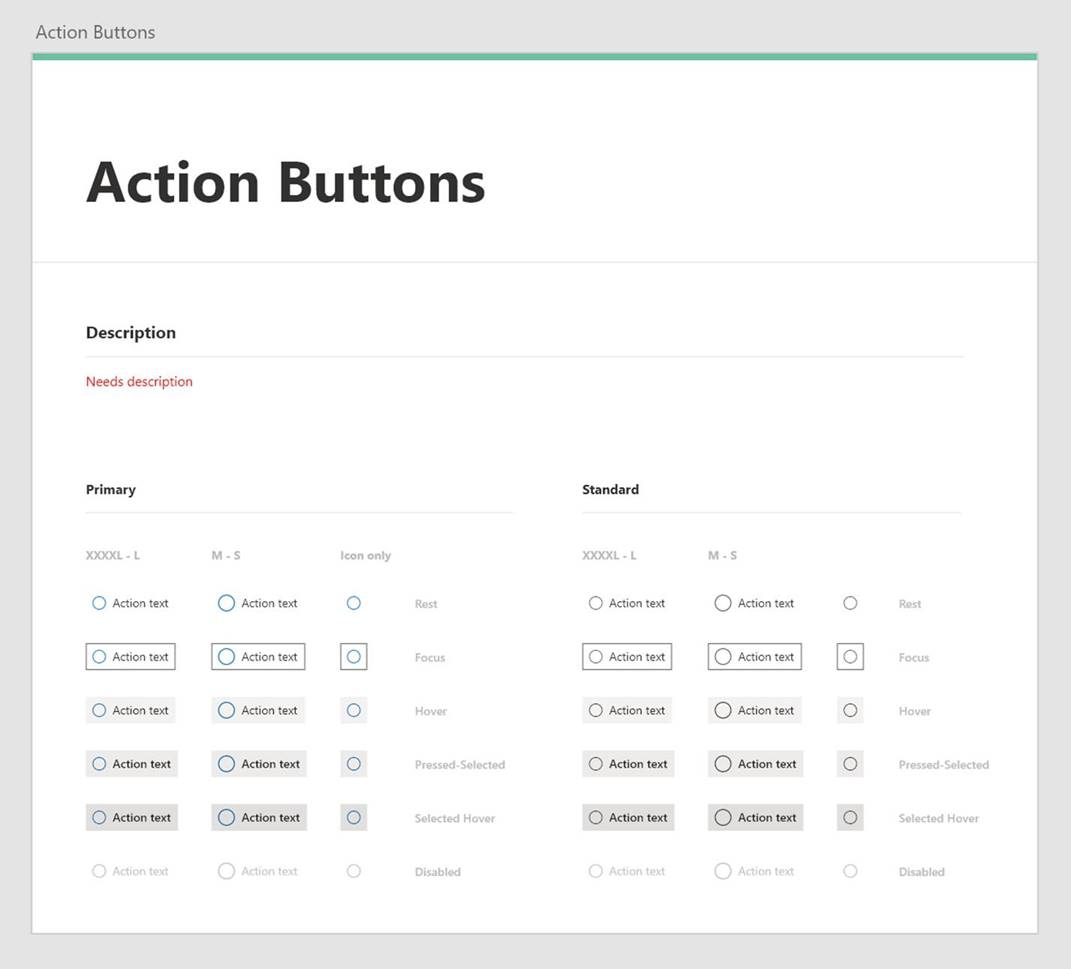Viewport: 1071px width, 969px height.
Task: Click Primary XXXXL-L Action text button, Pressed-Selected row
Action: pos(132,763)
